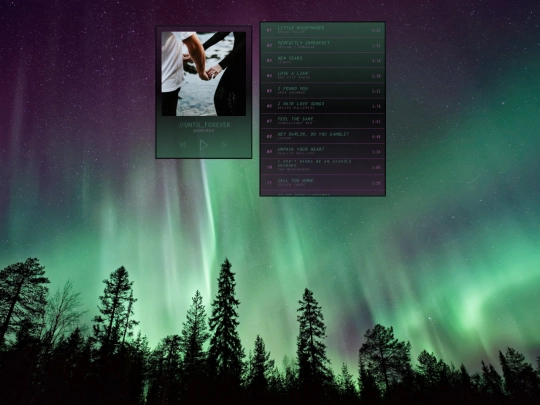Viewport: 540px width, 405px height.
Task: Select the Perfectly Imperfect track
Action: [x=322, y=45]
